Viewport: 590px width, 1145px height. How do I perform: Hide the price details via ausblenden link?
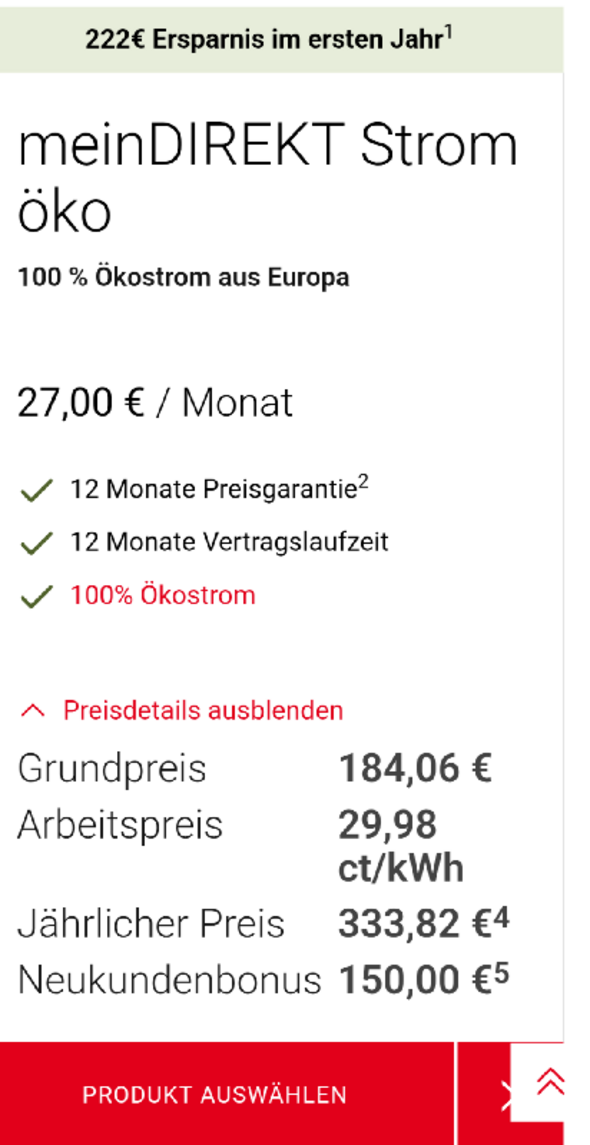pyautogui.click(x=202, y=710)
